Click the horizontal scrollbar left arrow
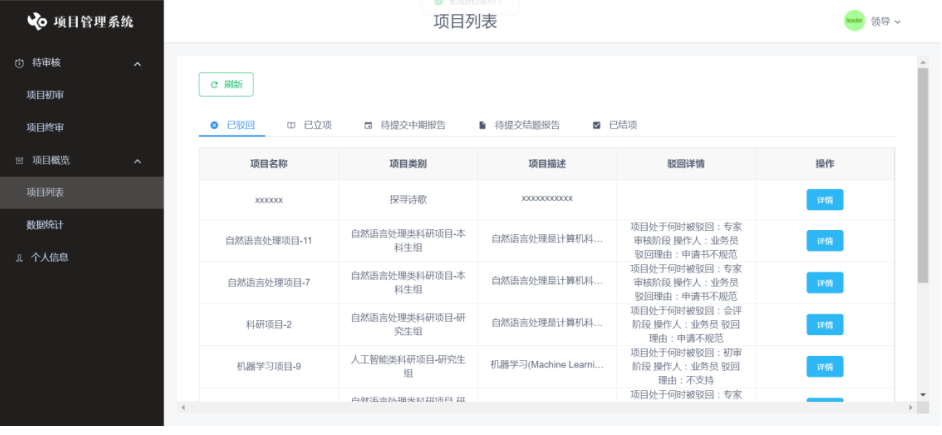 pyautogui.click(x=183, y=407)
